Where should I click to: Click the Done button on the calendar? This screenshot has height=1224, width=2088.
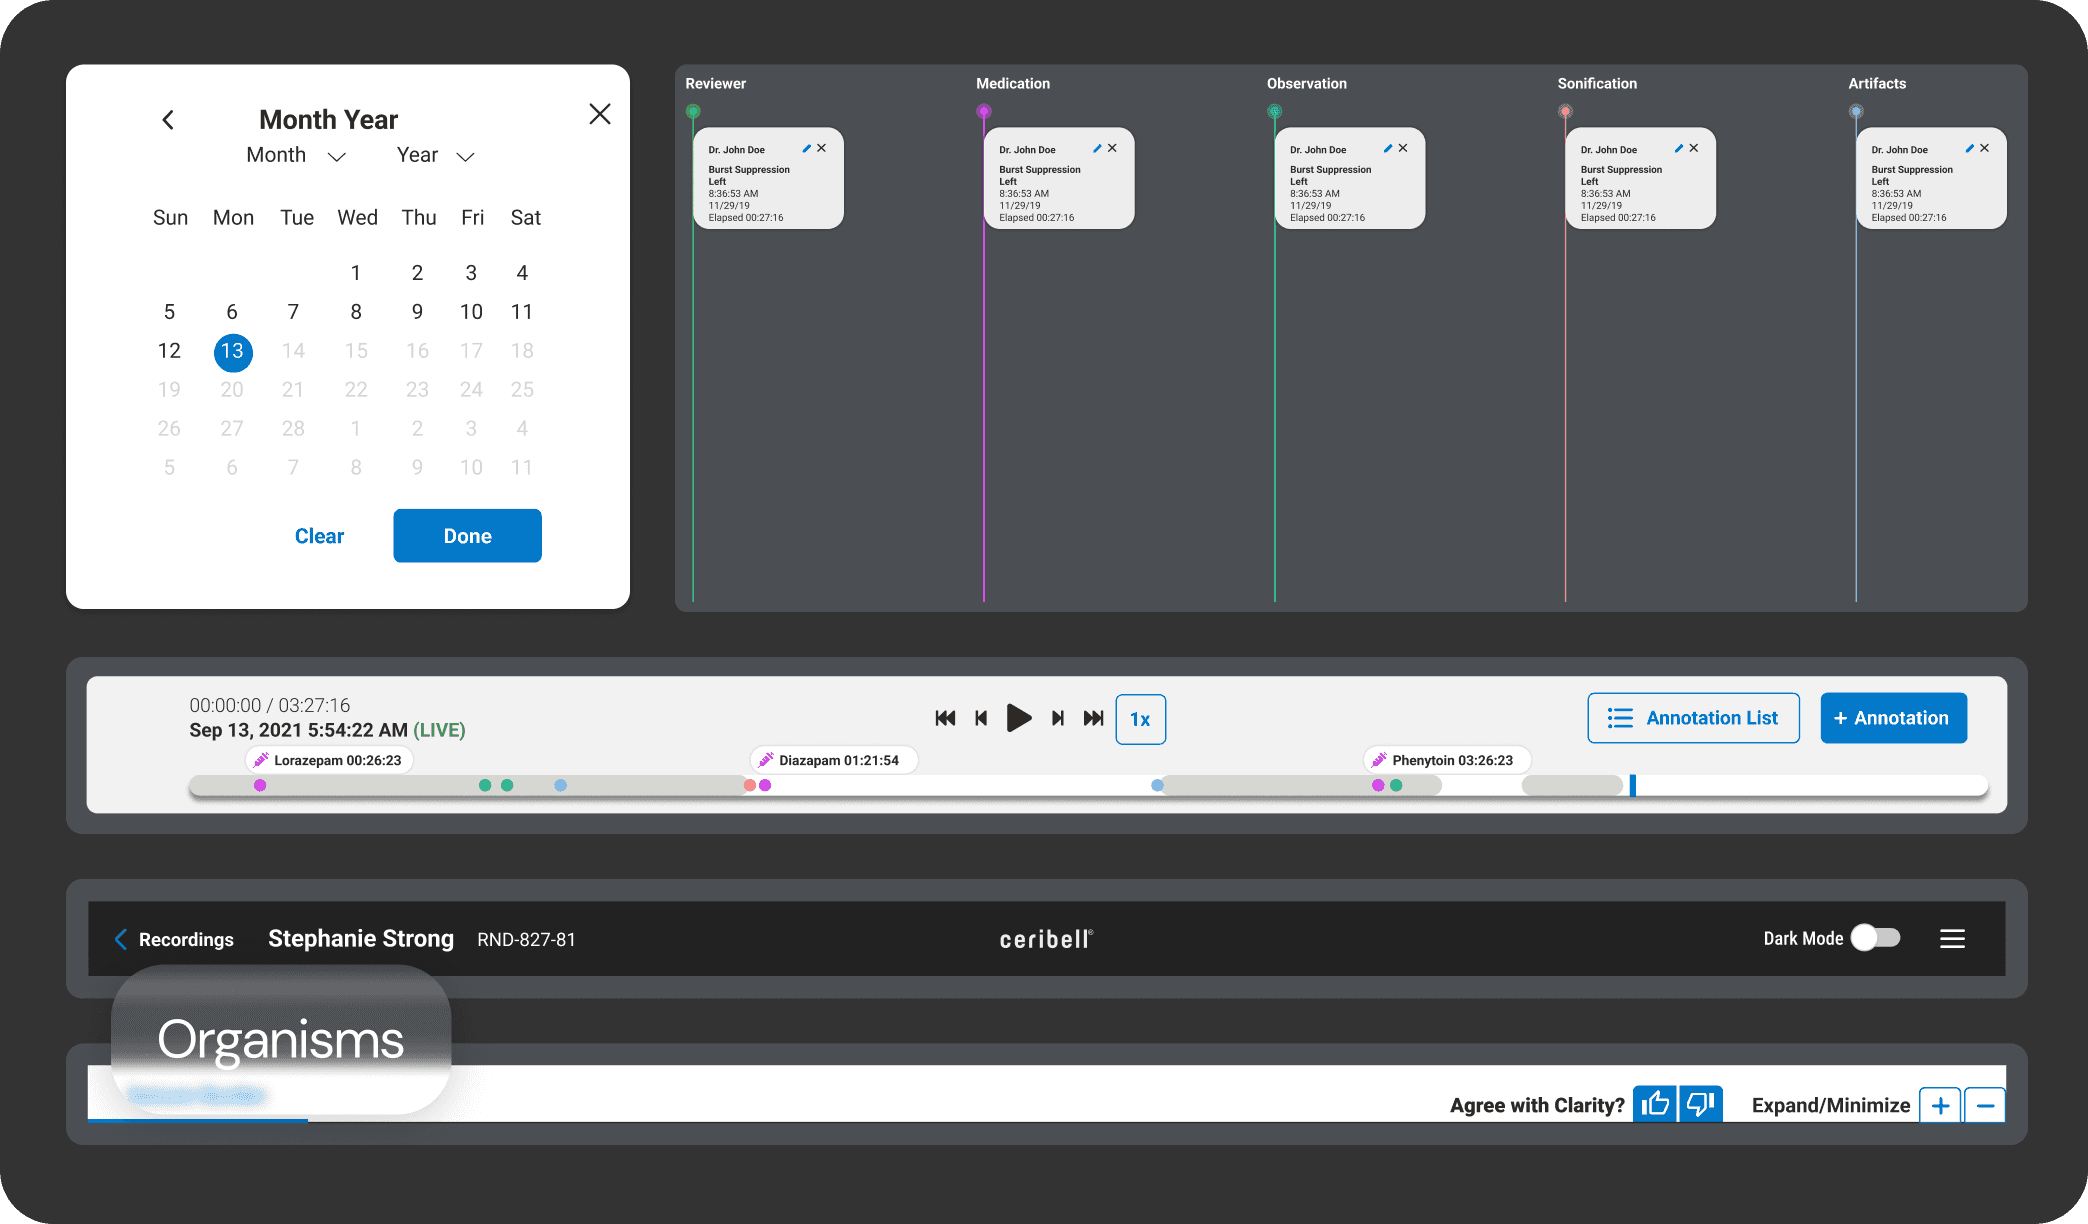click(x=467, y=536)
